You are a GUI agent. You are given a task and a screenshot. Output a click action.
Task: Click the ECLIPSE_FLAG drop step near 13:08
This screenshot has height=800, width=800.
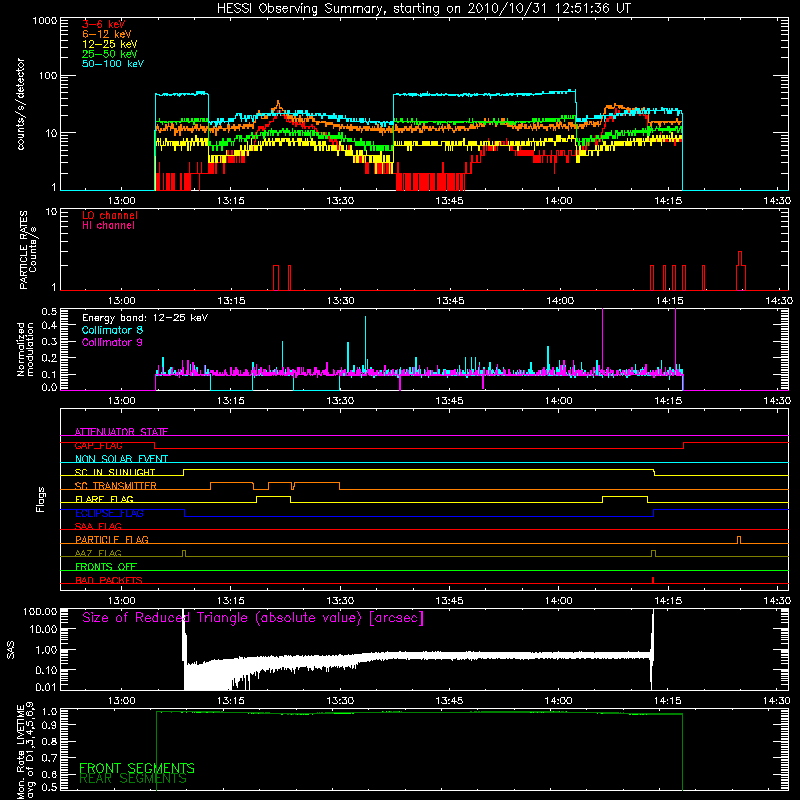pyautogui.click(x=184, y=513)
